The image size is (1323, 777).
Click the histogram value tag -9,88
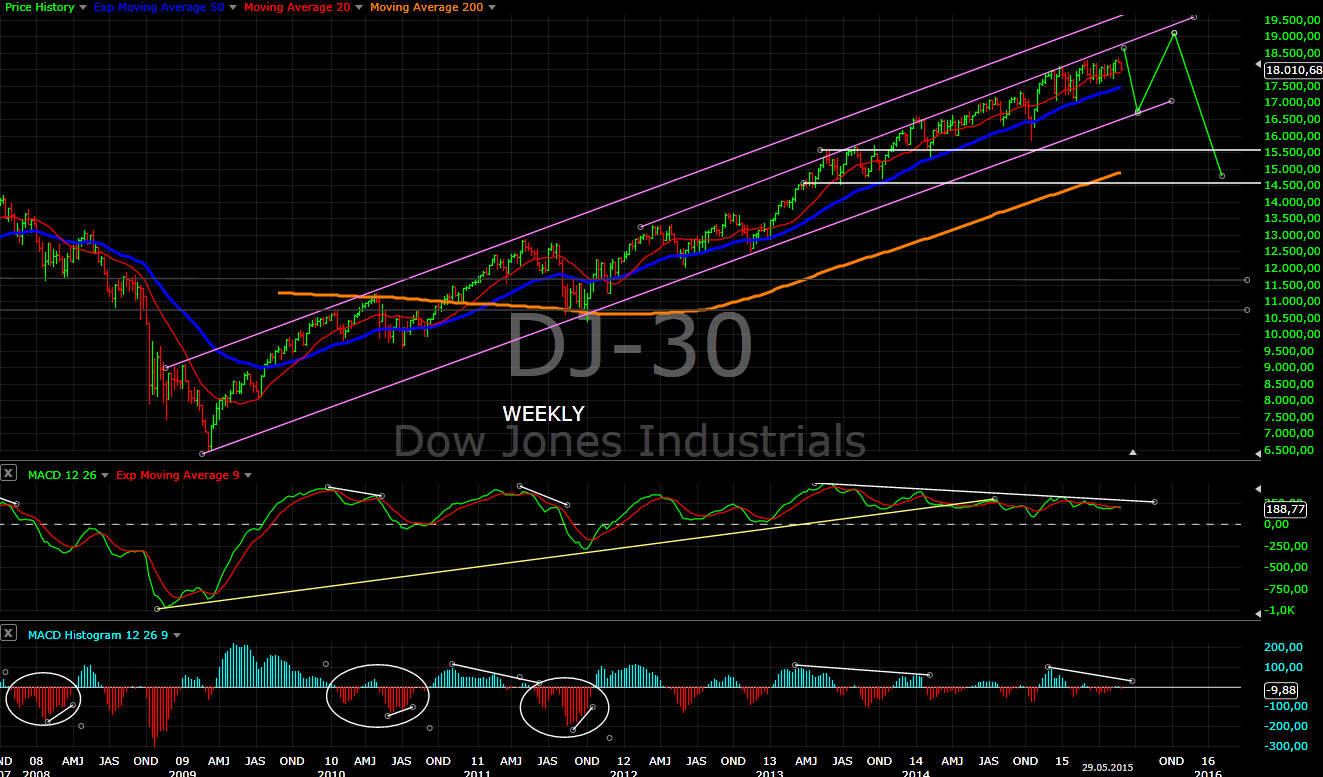[1281, 690]
